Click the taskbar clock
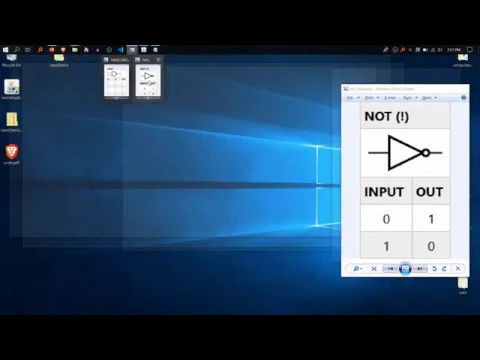Screen dimensions: 480x360 pos(454,50)
